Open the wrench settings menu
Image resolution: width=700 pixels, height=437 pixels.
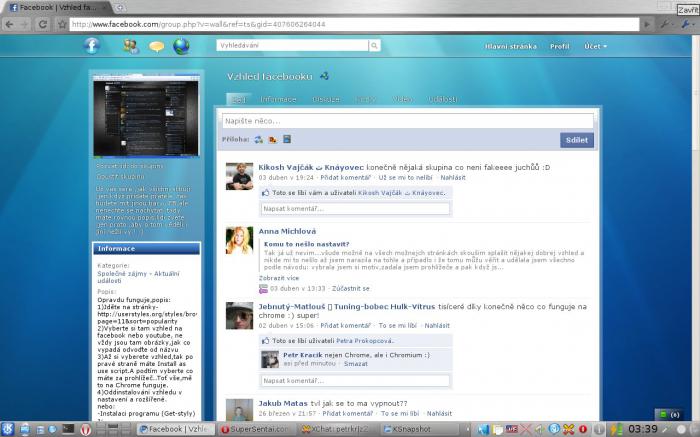[x=686, y=24]
